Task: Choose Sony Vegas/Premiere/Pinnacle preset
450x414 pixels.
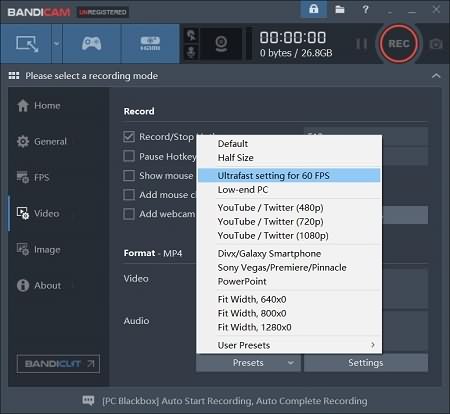Action: (289, 268)
